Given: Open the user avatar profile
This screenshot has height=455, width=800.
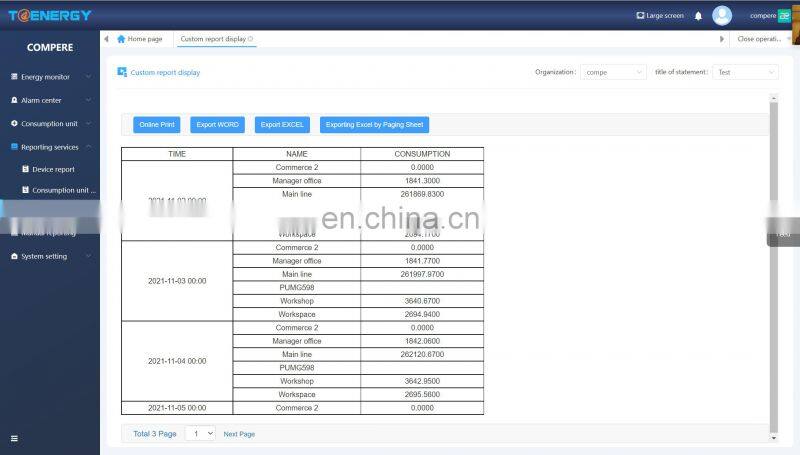Looking at the screenshot, I should click(722, 15).
